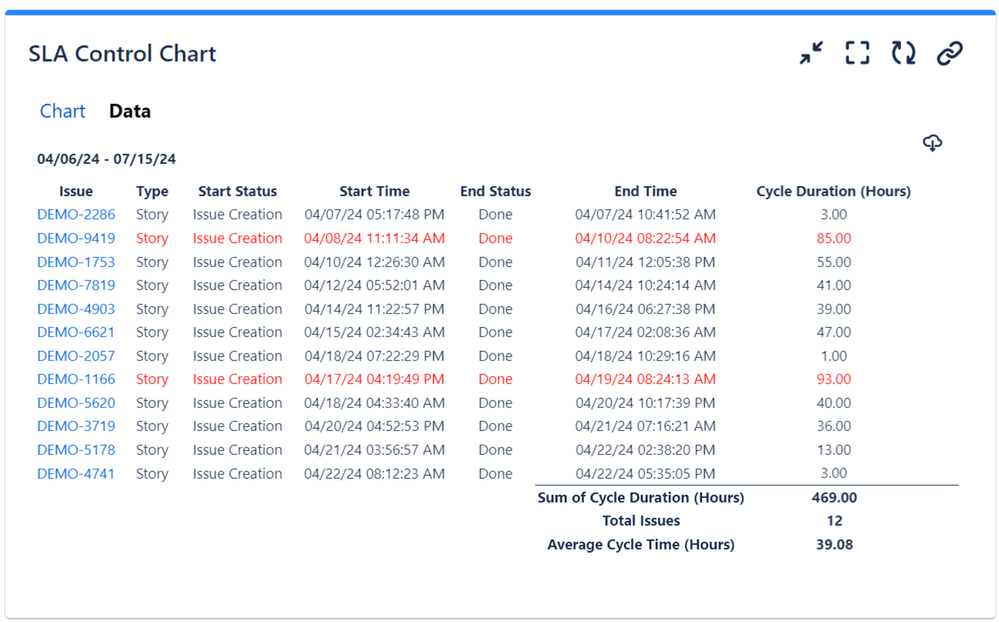Click the Total Issues label

click(x=641, y=521)
